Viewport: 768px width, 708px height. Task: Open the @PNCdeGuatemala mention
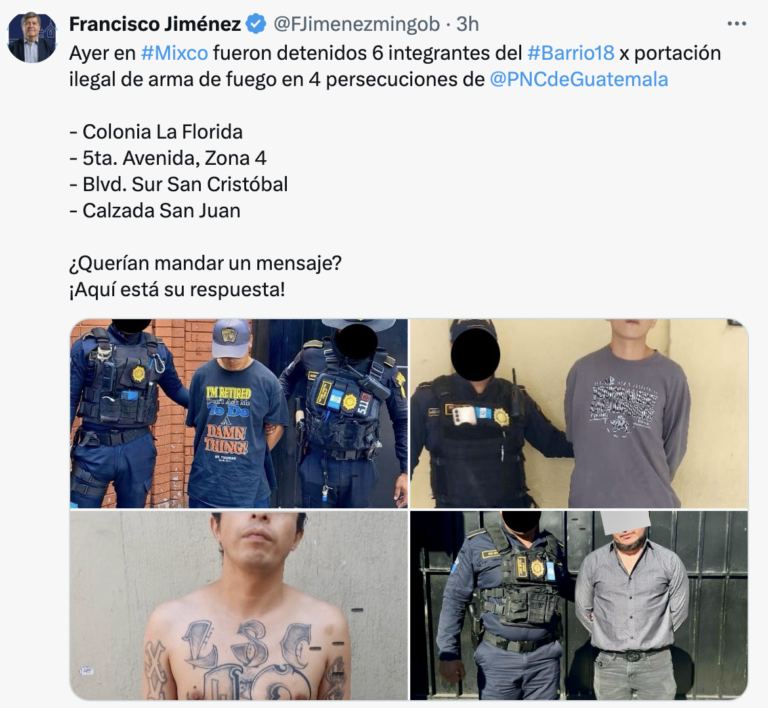(x=579, y=79)
